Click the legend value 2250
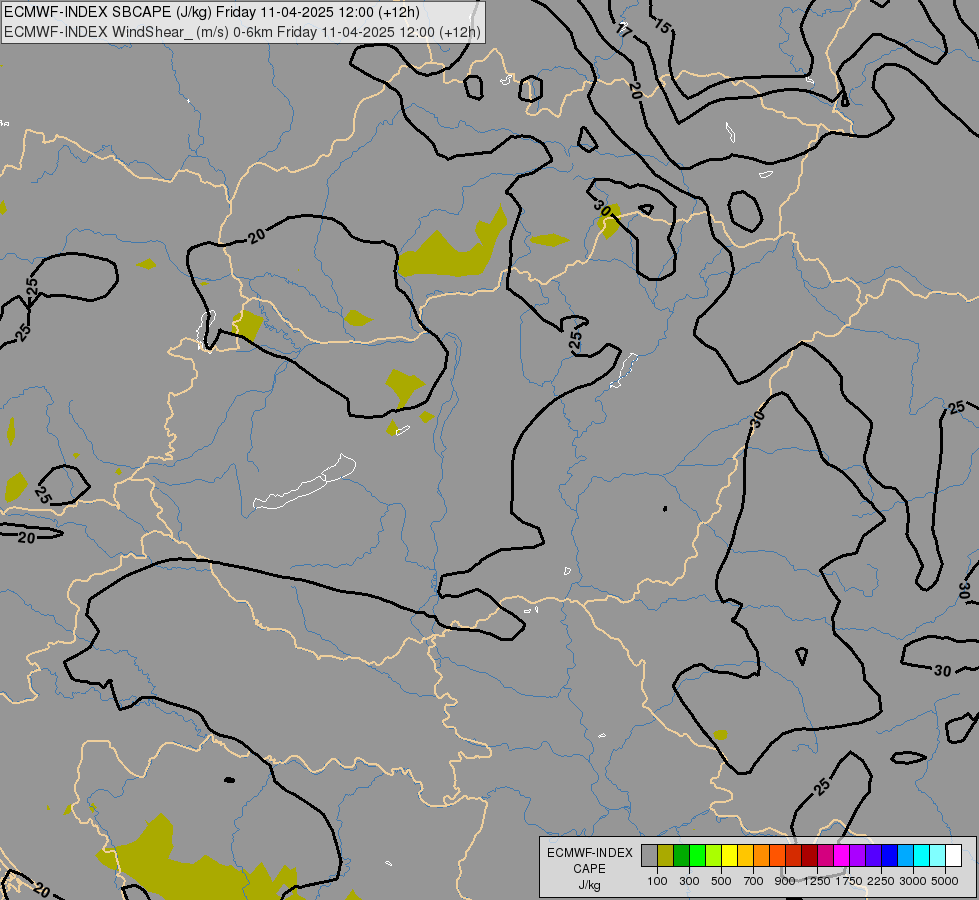Viewport: 979px width, 900px height. (880, 881)
